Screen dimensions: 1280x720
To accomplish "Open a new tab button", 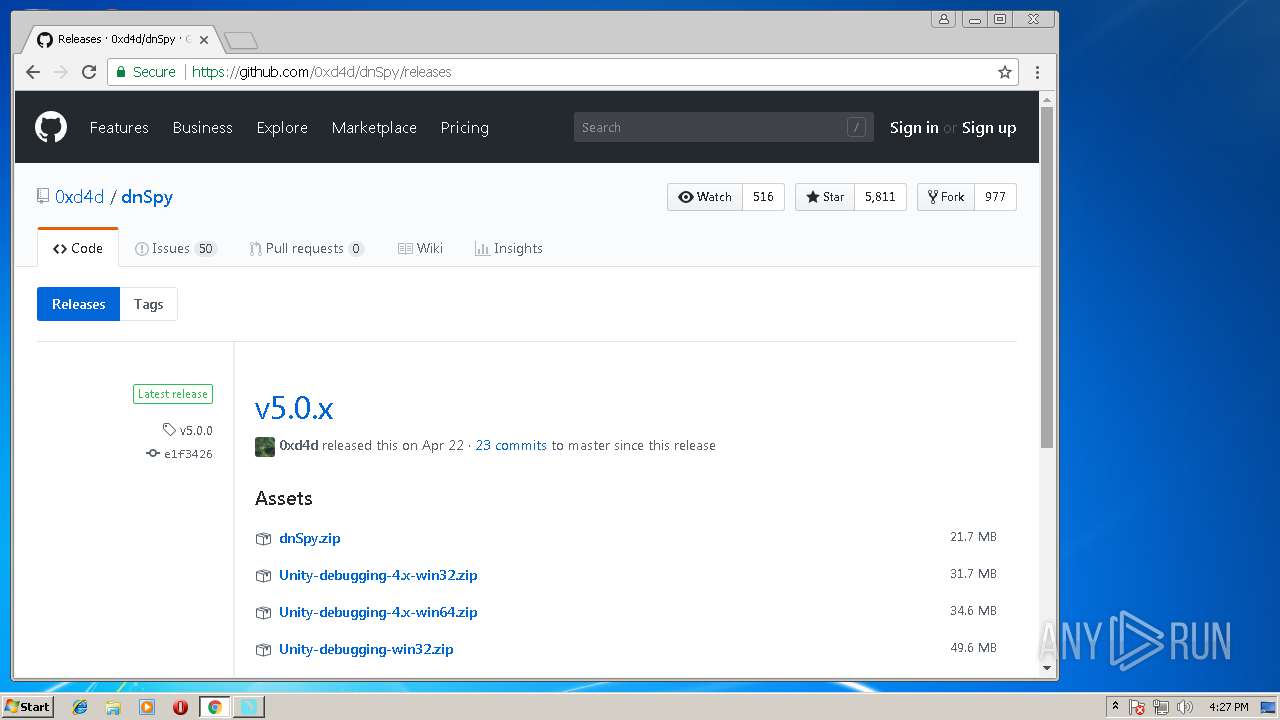I will click(241, 40).
